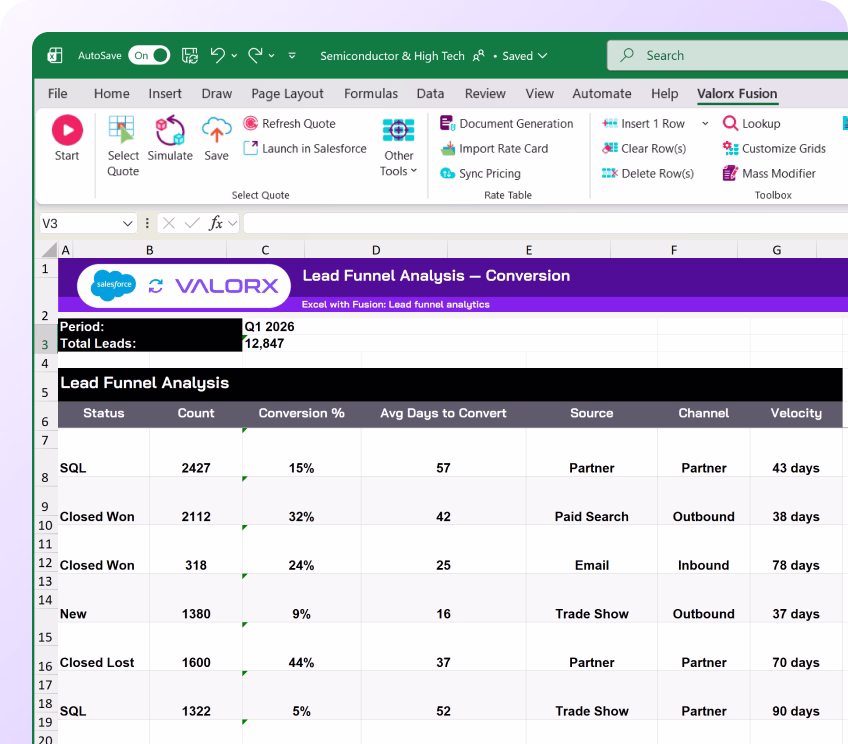The height and width of the screenshot is (744, 848).
Task: Click the Insert 1 Row icon
Action: coord(610,123)
